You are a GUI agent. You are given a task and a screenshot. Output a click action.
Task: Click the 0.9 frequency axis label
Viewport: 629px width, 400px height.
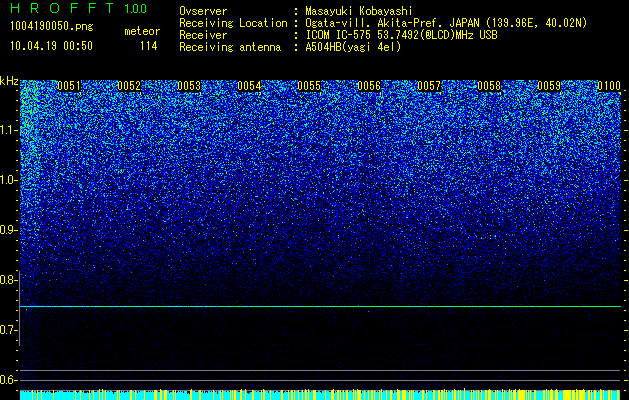tap(9, 230)
